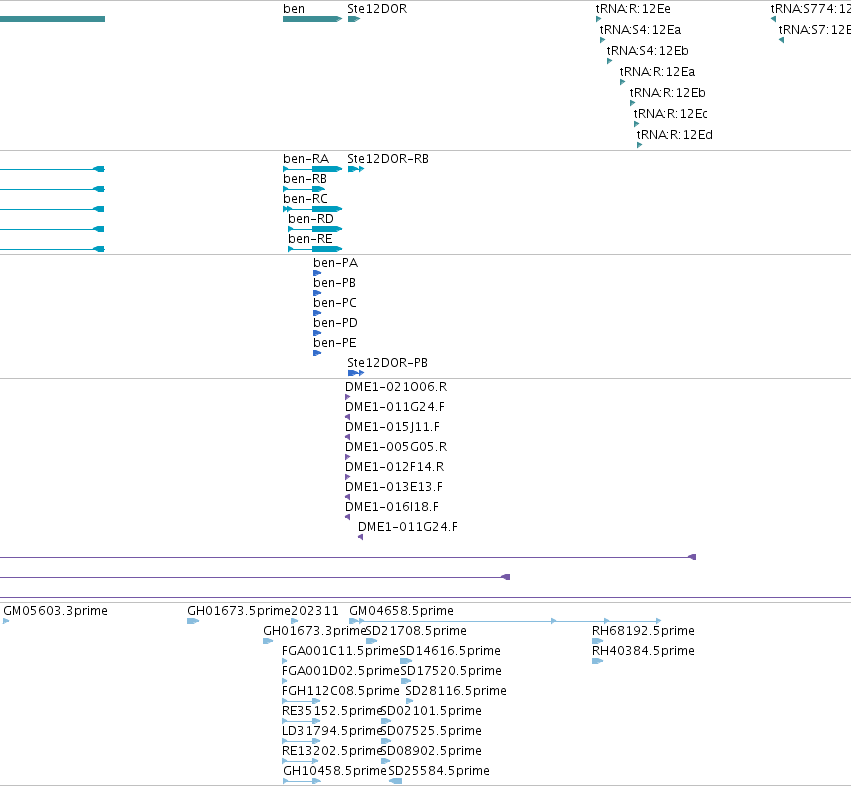Click the FGA001C11.5prime EST label
This screenshot has height=786, width=851.
point(340,651)
